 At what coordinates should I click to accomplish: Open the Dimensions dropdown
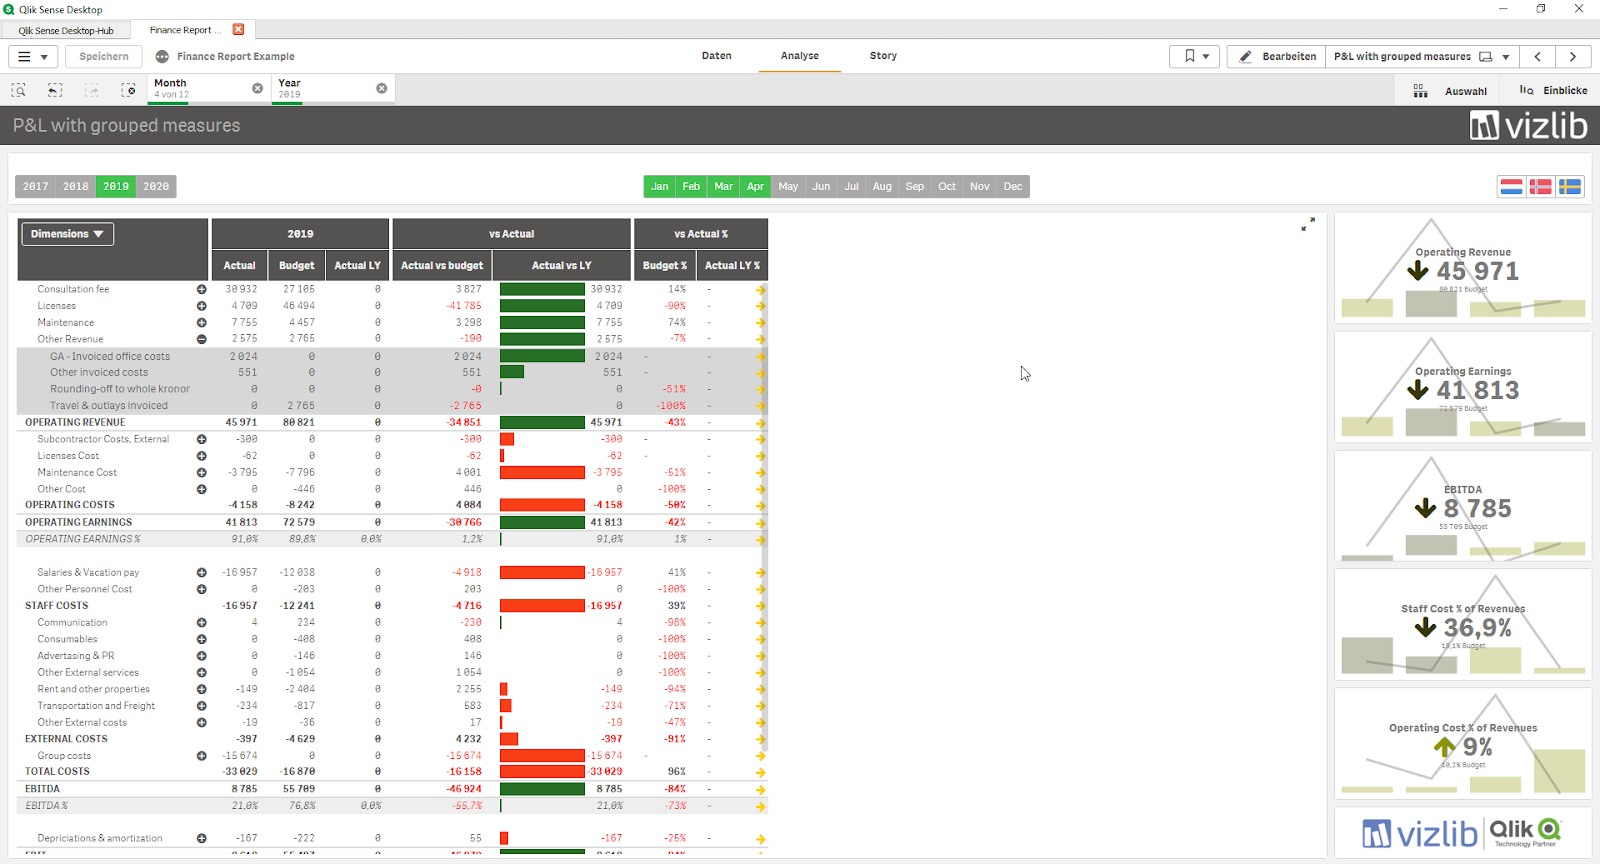[x=67, y=234]
